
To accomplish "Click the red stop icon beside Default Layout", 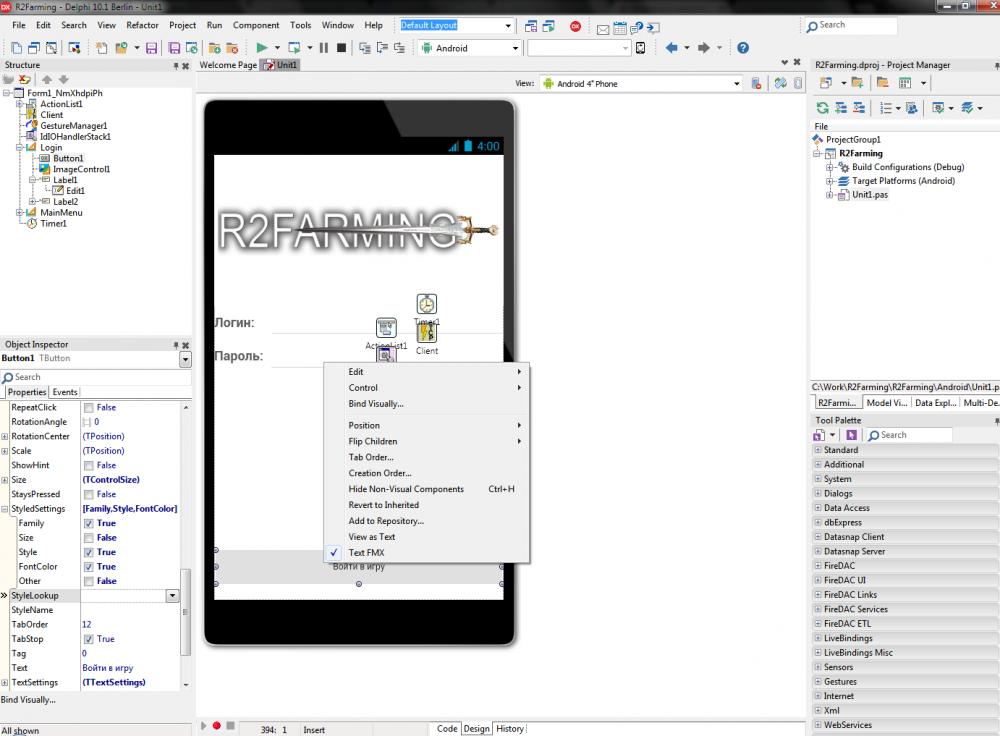I will pyautogui.click(x=575, y=26).
